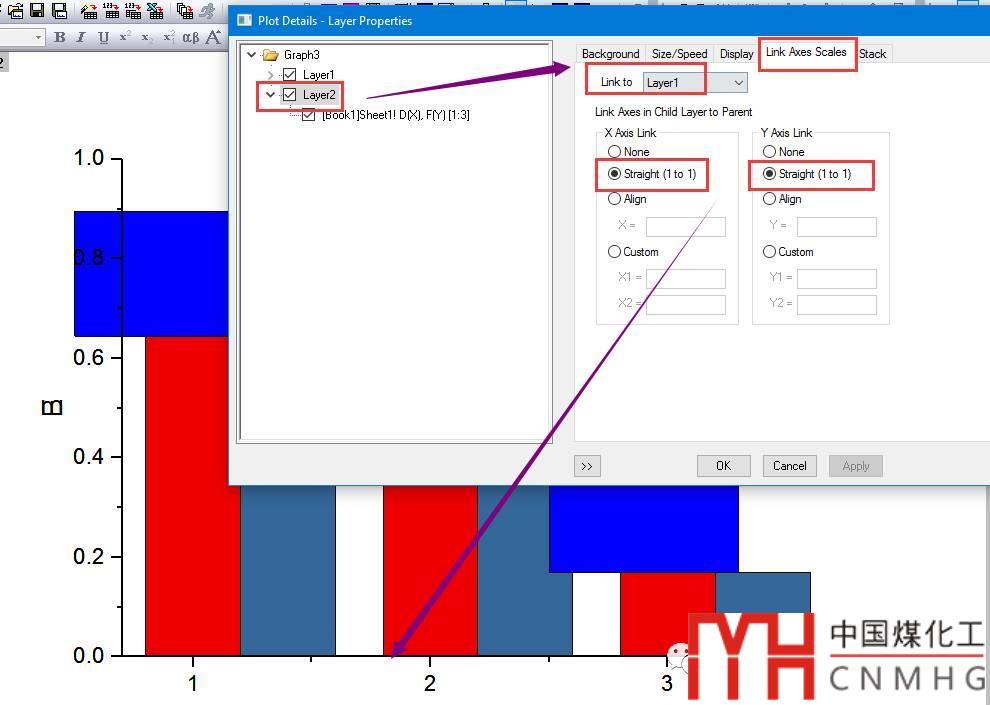Select Custom under Y Axis Link

[769, 252]
